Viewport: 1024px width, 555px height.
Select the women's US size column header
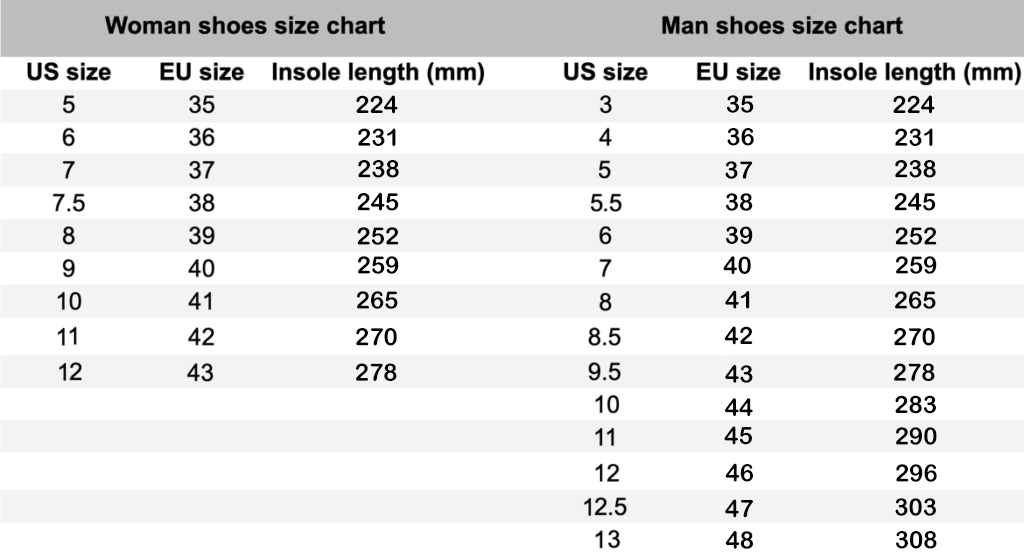(69, 72)
